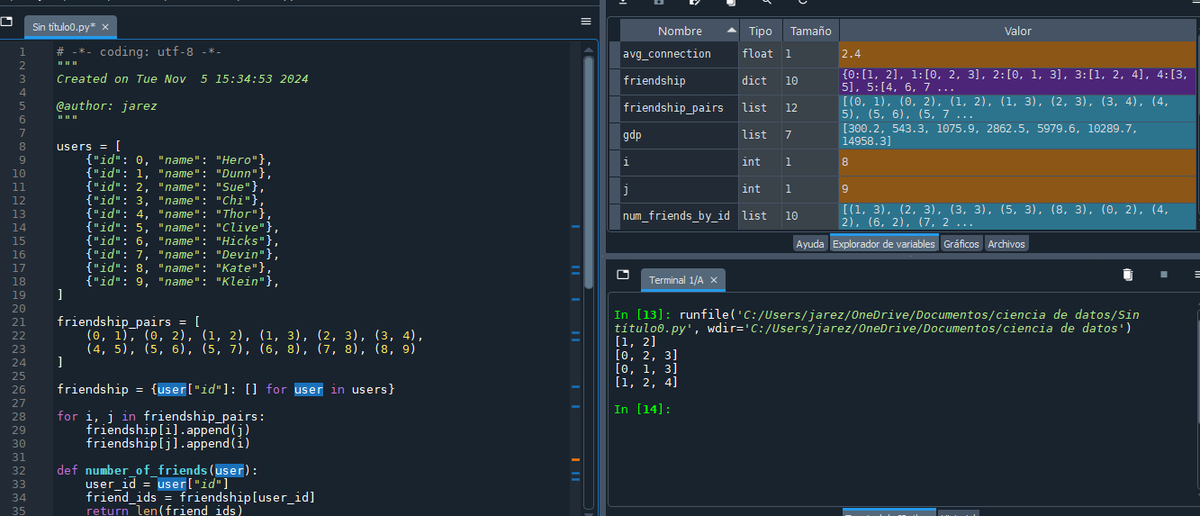Close the Sin título0.py tab

pyautogui.click(x=106, y=25)
